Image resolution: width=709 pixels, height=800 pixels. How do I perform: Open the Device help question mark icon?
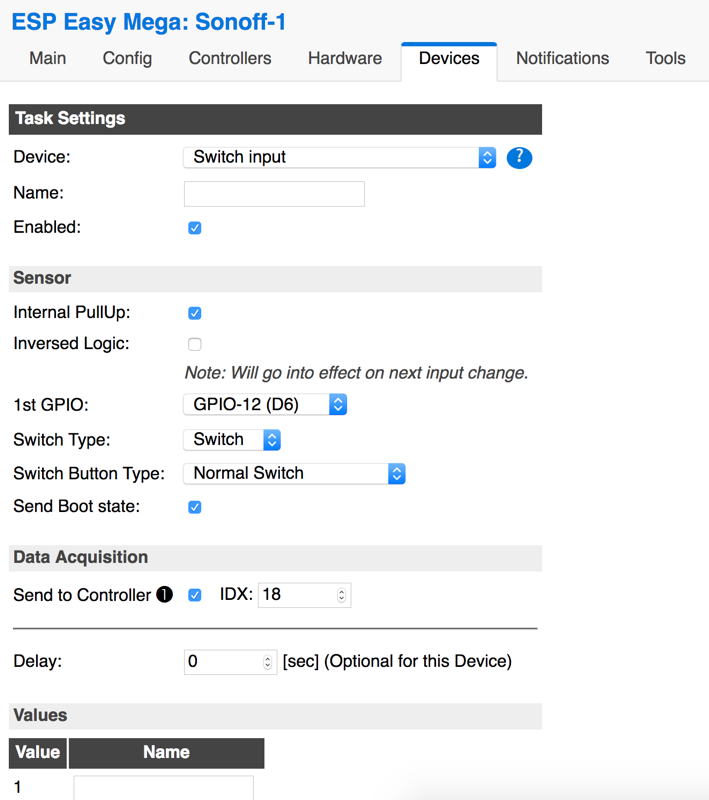point(519,158)
